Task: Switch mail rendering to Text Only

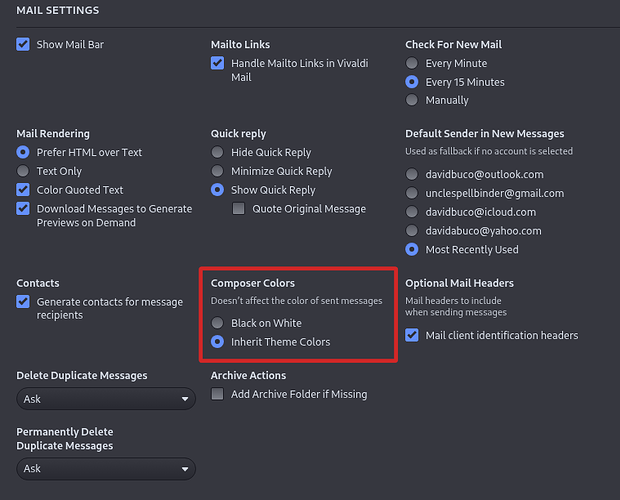Action: (x=23, y=171)
